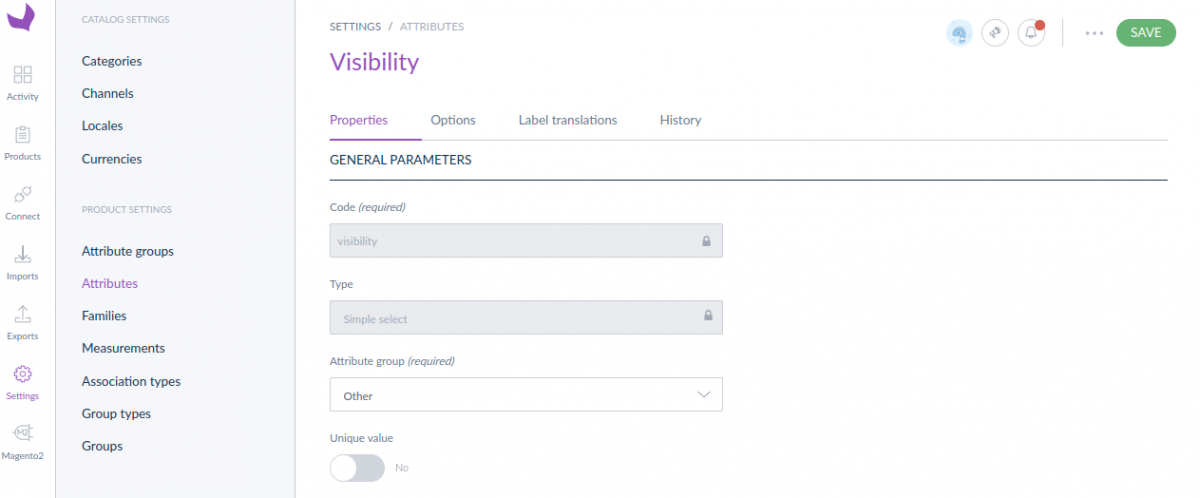This screenshot has width=1200, height=498.
Task: Open Families in product settings
Action: tap(104, 316)
